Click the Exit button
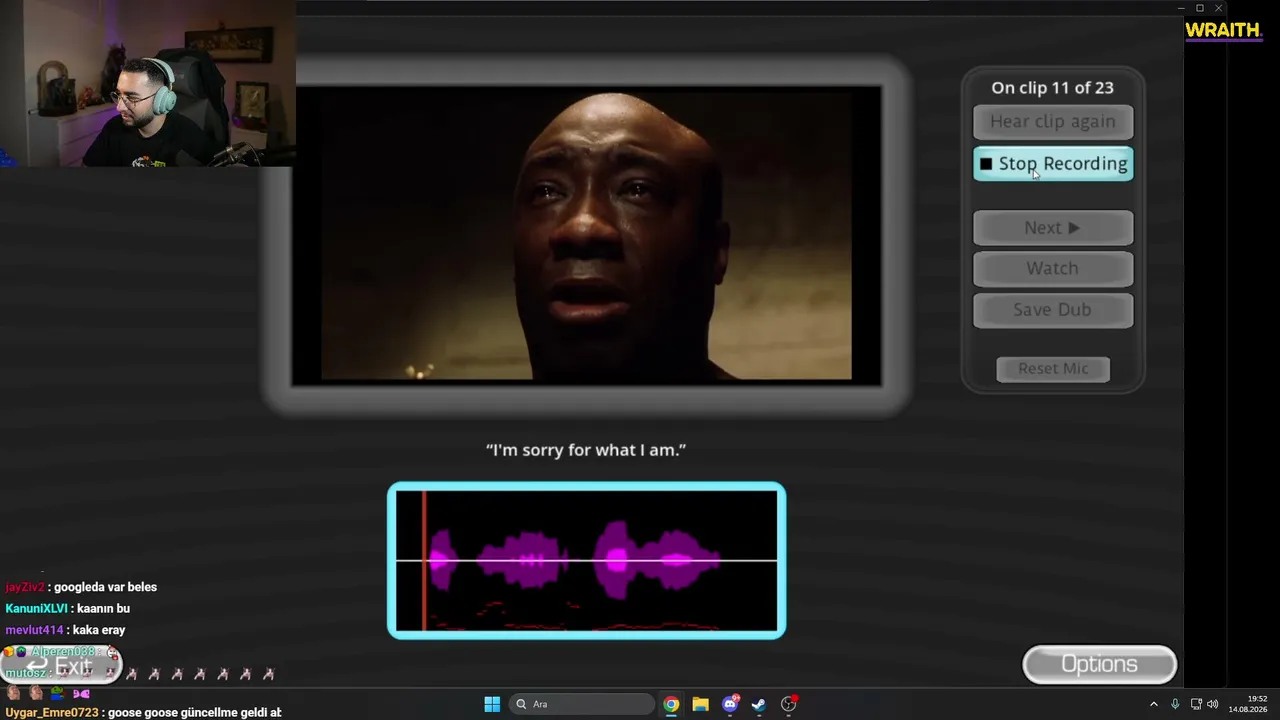The image size is (1280, 720). point(60,666)
